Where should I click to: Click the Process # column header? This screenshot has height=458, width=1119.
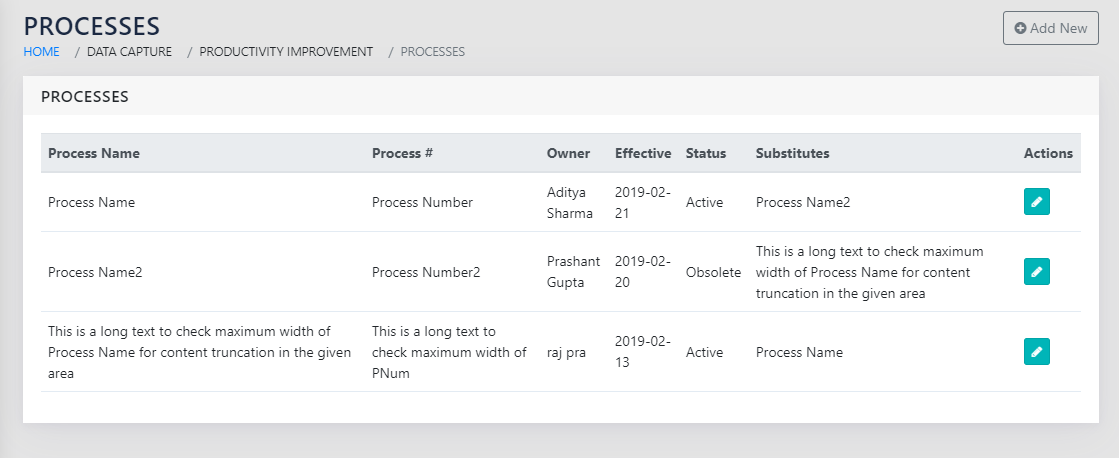coord(402,153)
